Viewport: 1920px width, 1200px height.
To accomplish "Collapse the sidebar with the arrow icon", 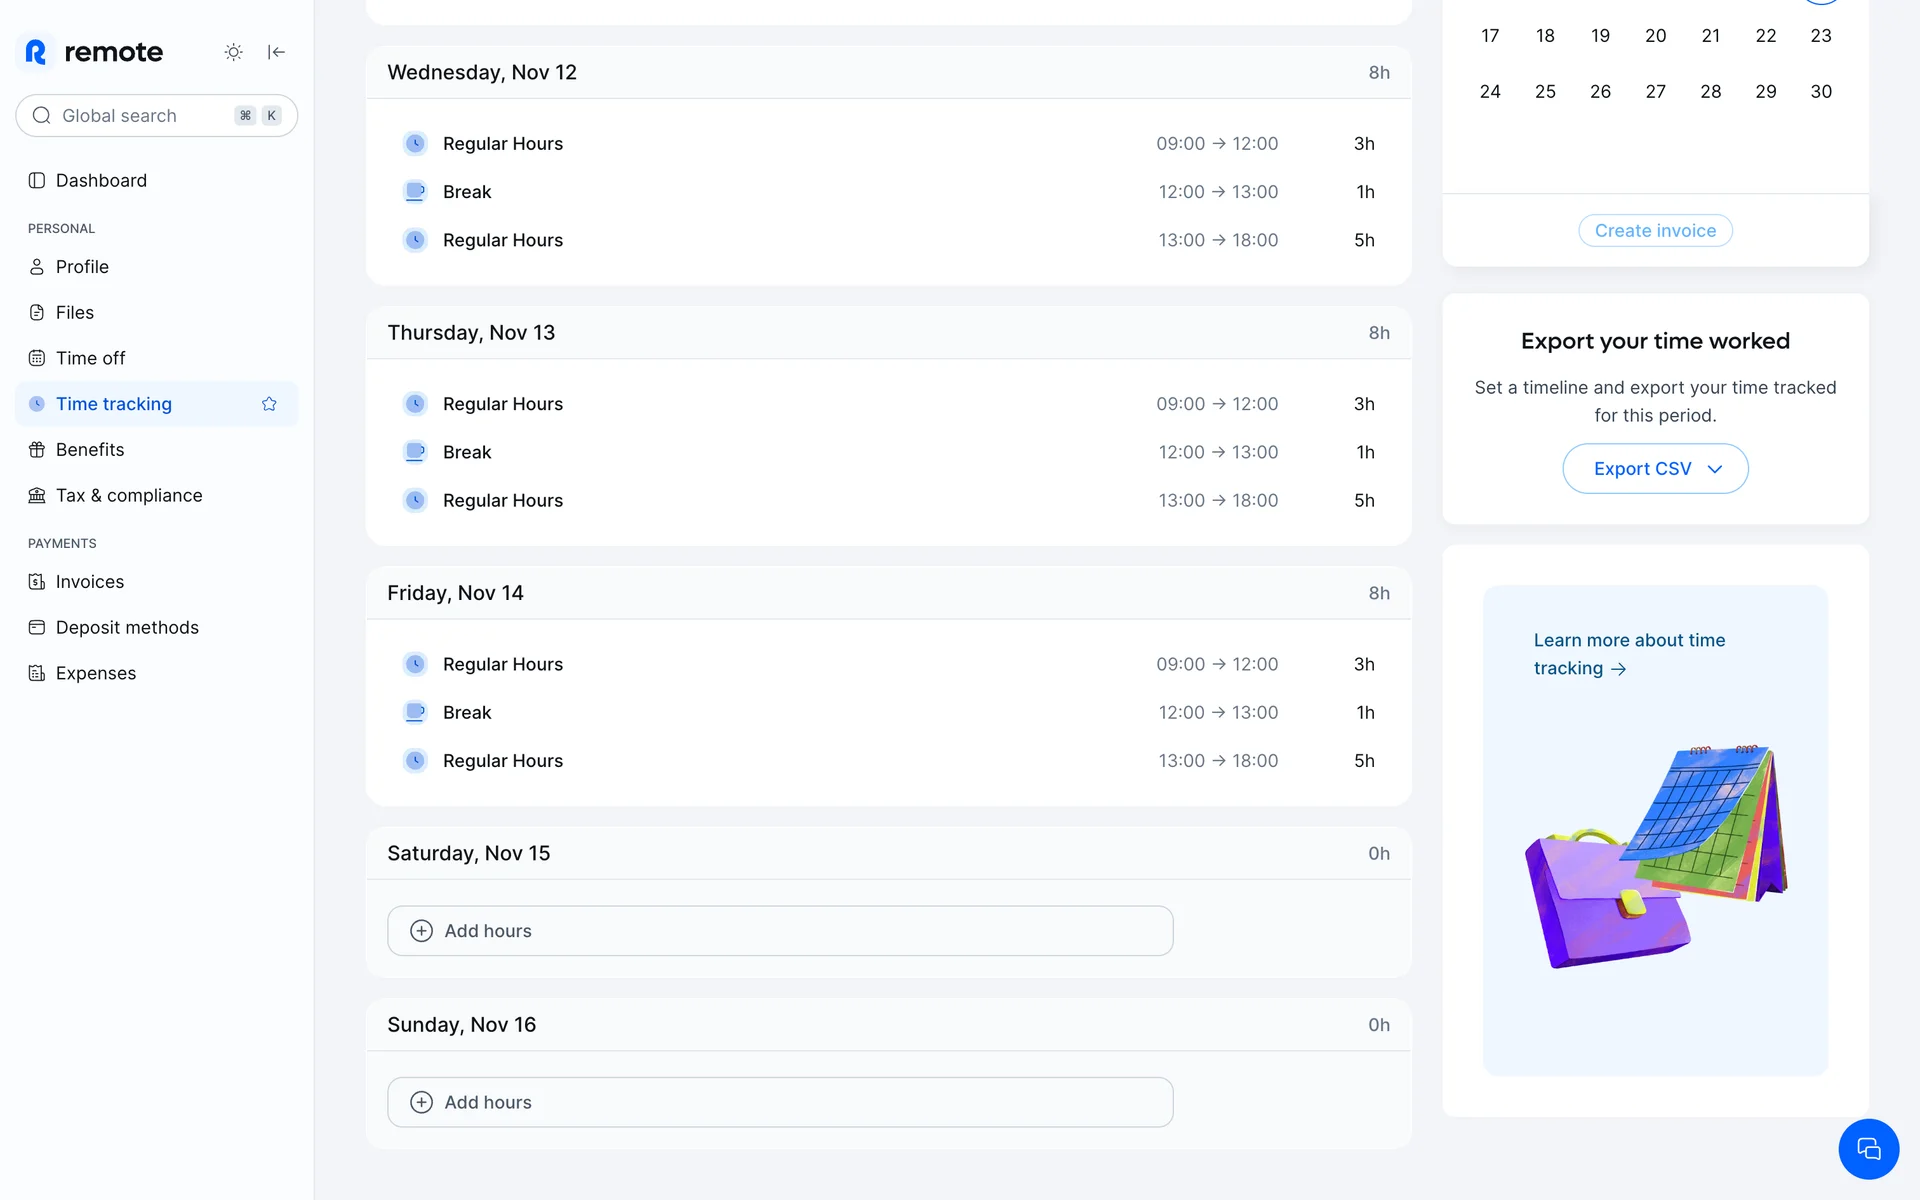I will click(x=277, y=52).
